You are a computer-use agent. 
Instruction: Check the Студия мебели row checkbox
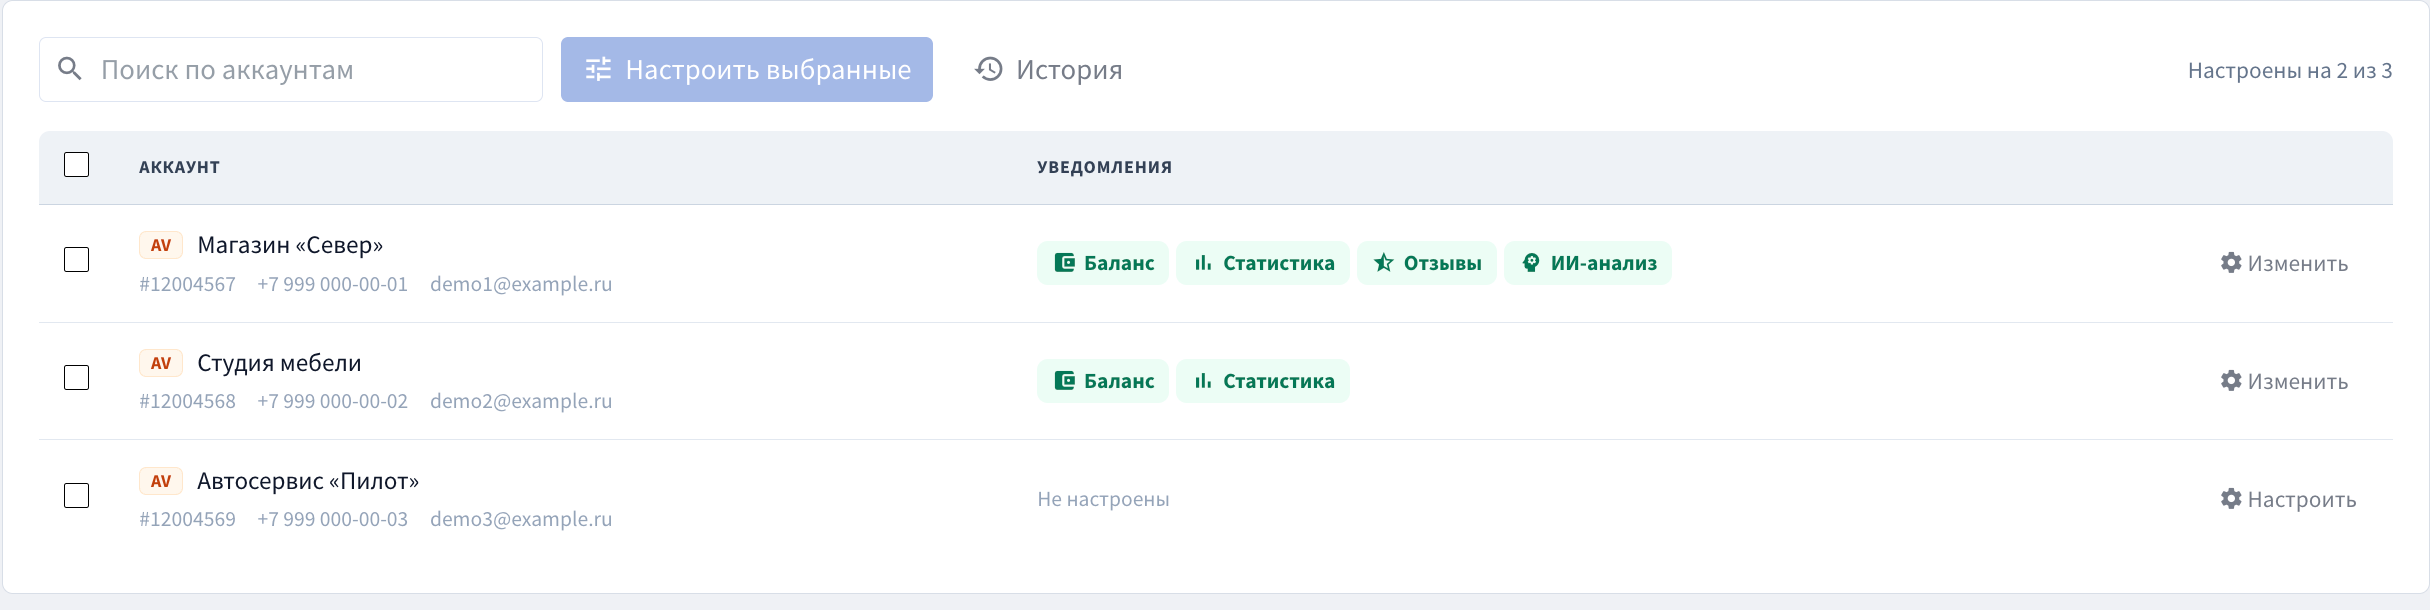coord(77,378)
